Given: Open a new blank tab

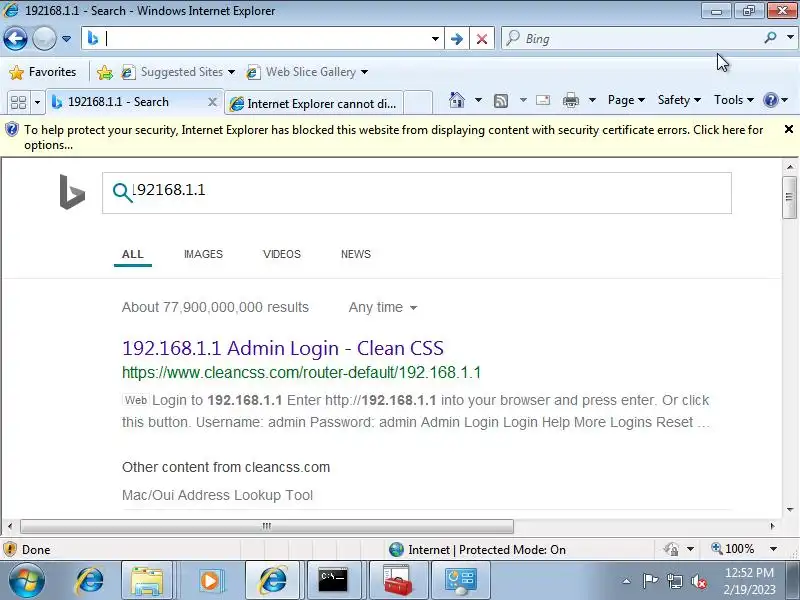Looking at the screenshot, I should [418, 103].
